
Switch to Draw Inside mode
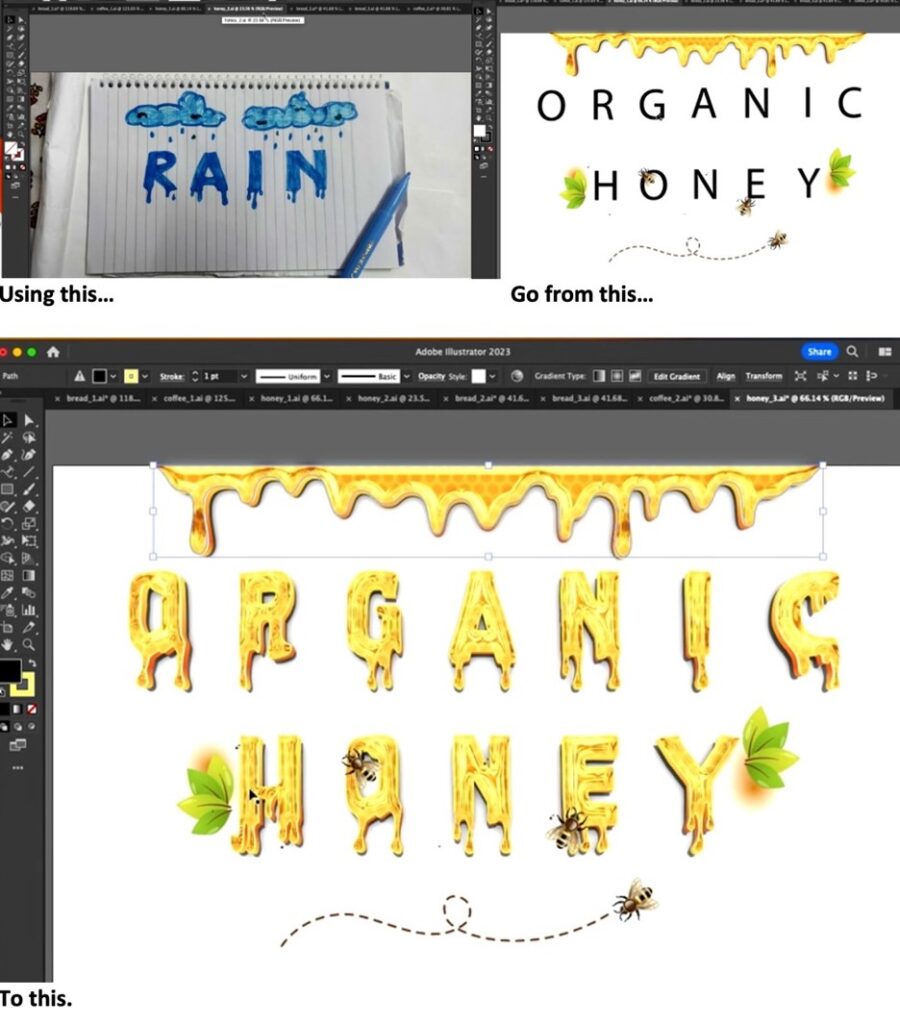coord(31,726)
